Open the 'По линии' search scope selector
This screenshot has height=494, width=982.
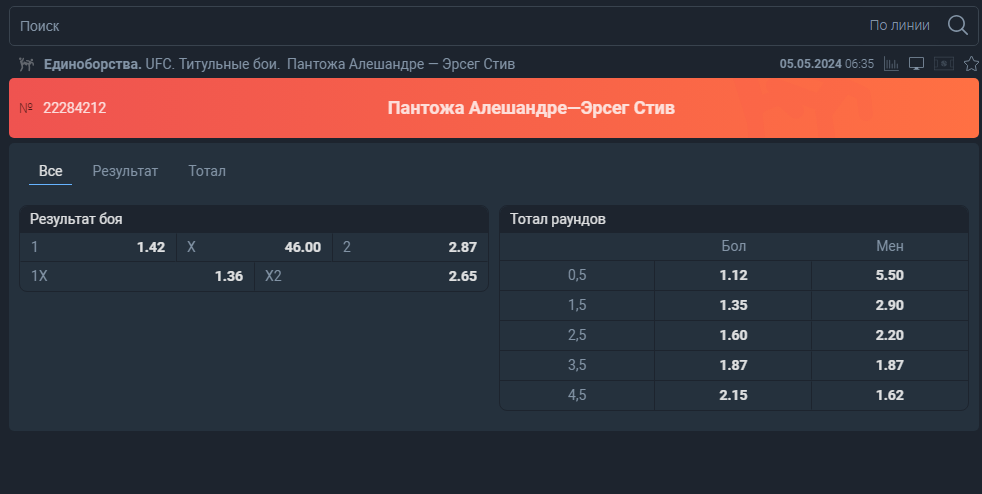pyautogui.click(x=899, y=25)
